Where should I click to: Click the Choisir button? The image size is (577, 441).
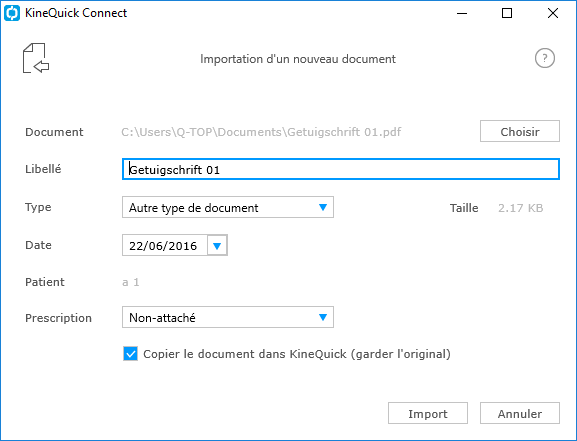coord(520,131)
